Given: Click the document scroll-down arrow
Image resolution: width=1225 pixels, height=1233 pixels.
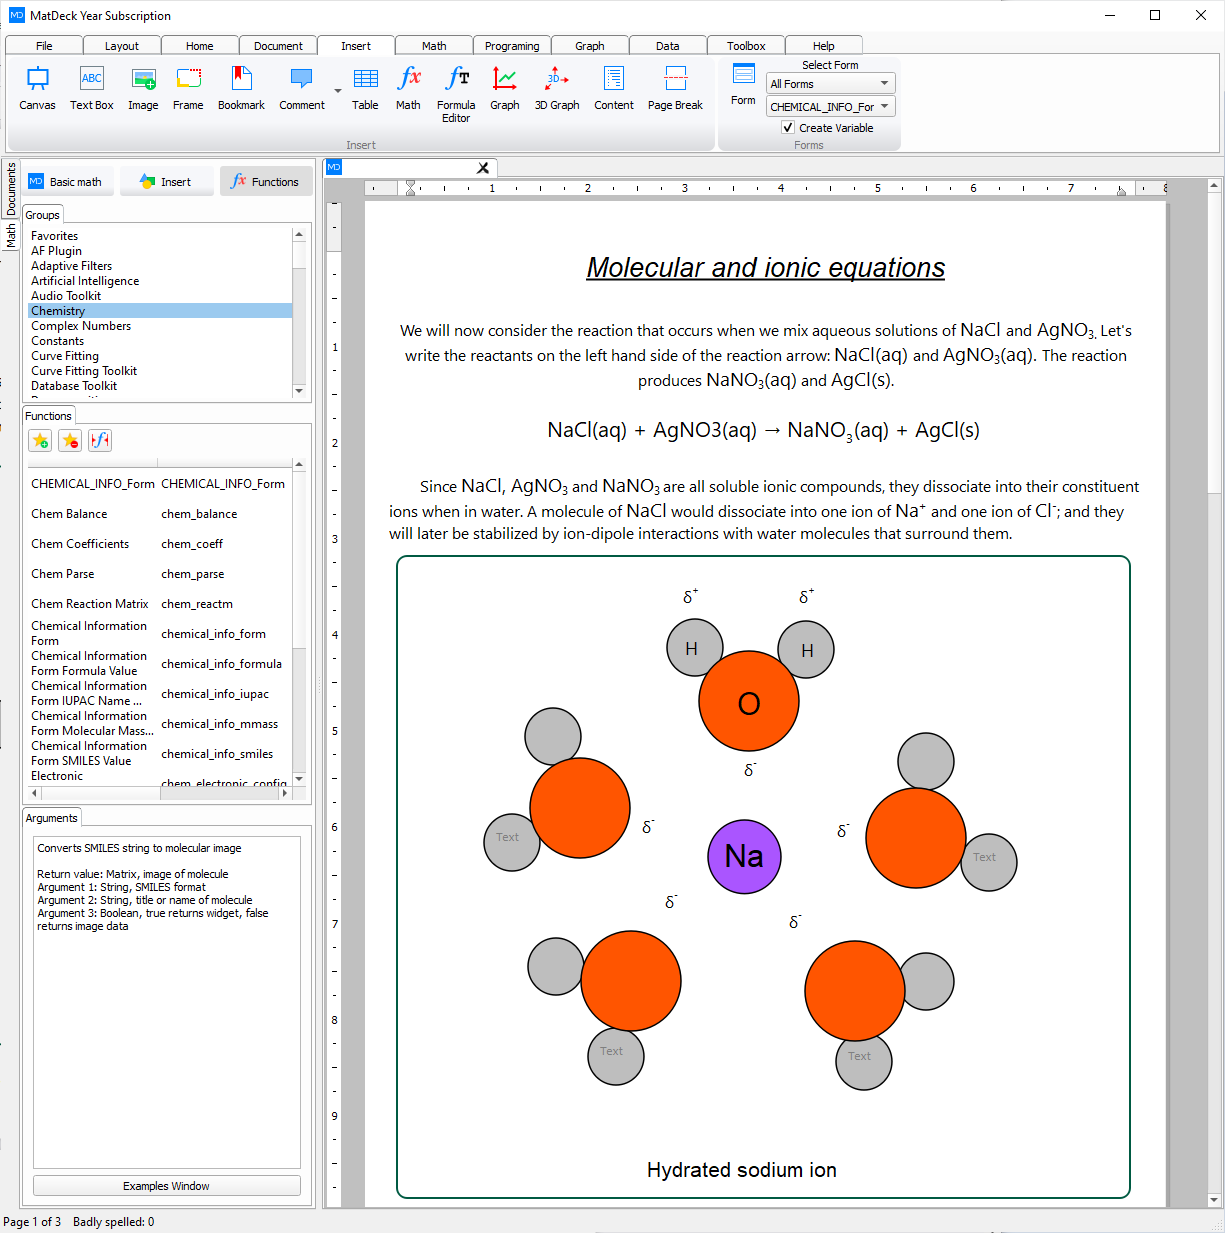Looking at the screenshot, I should (x=1214, y=1200).
